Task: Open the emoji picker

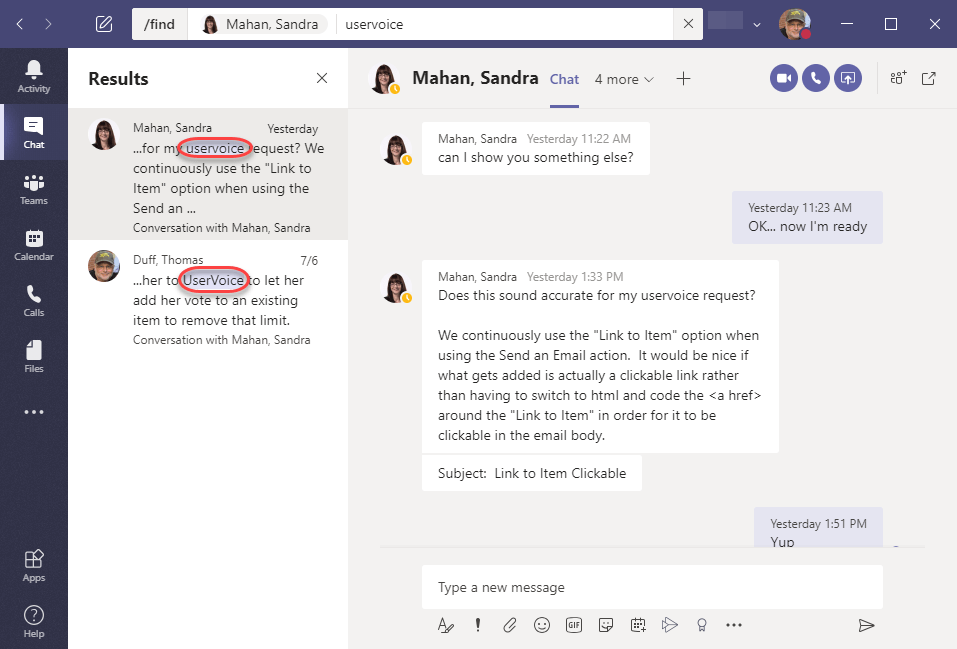Action: point(542,625)
